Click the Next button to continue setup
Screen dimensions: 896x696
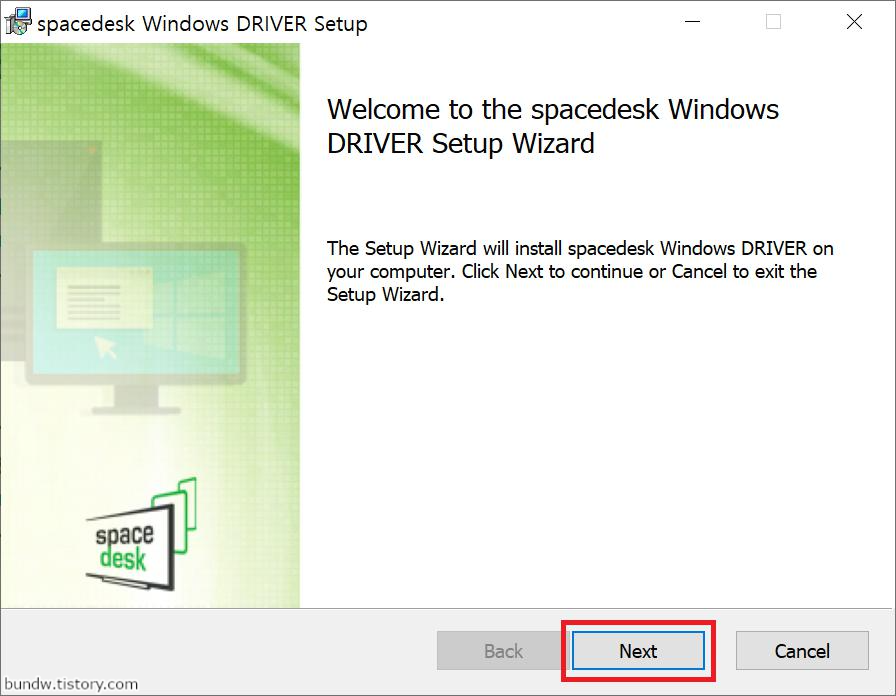click(638, 650)
